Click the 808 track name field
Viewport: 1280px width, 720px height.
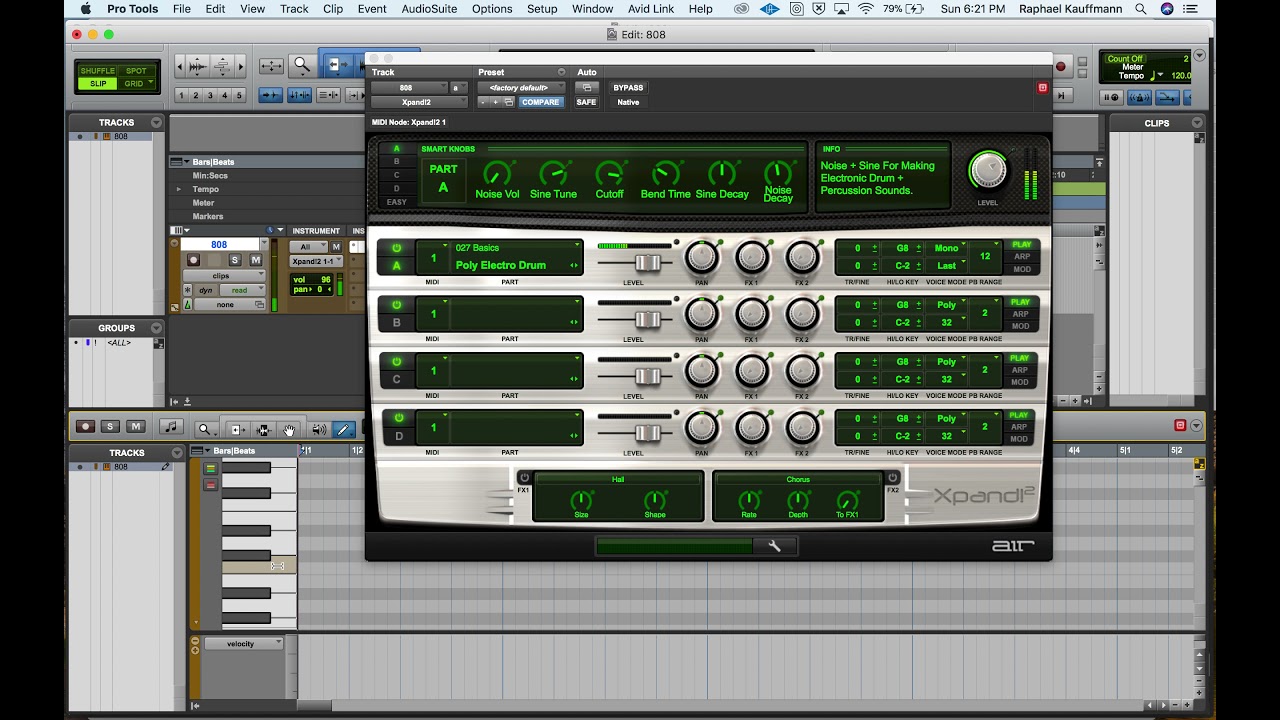[x=219, y=244]
